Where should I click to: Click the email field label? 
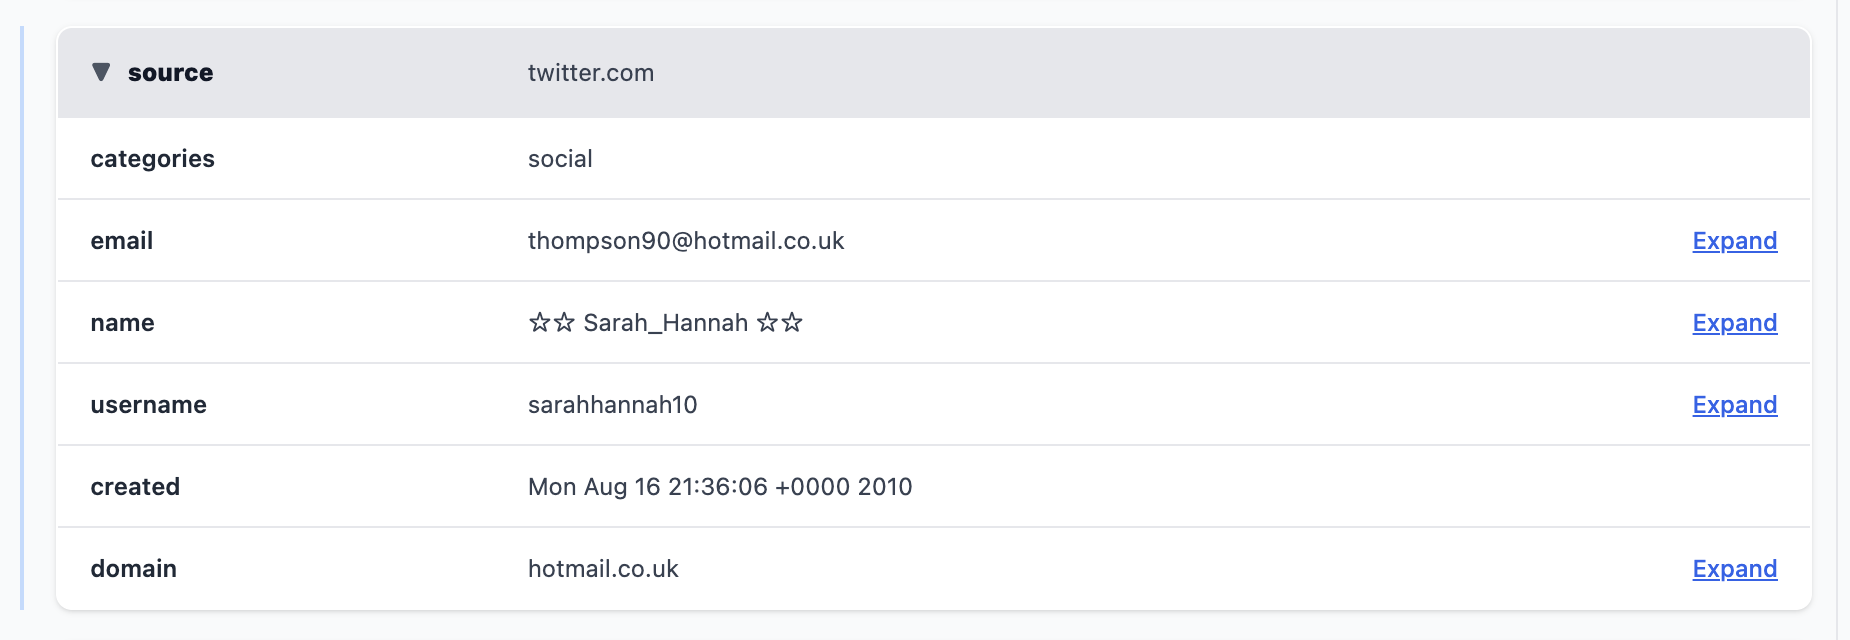click(121, 241)
